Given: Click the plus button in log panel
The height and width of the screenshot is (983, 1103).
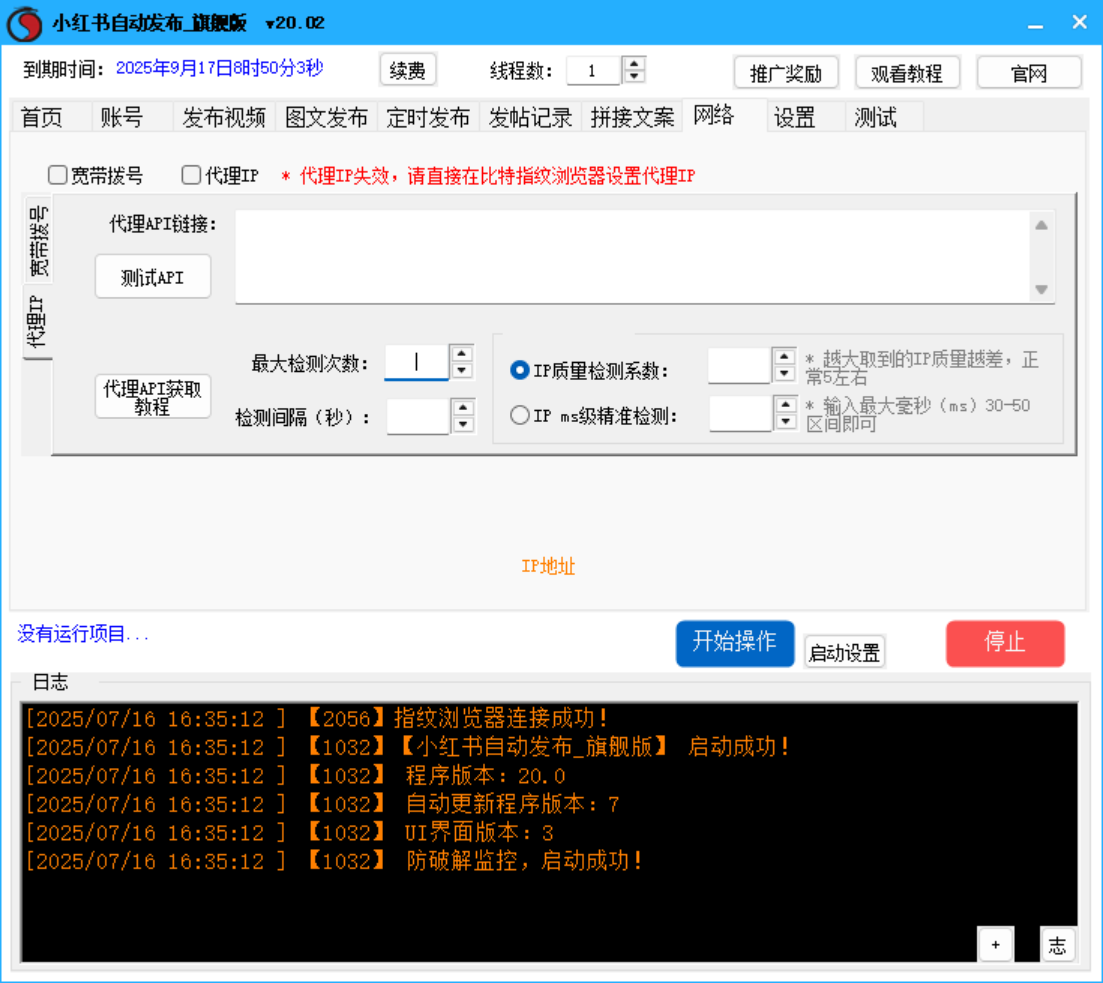Looking at the screenshot, I should (995, 944).
